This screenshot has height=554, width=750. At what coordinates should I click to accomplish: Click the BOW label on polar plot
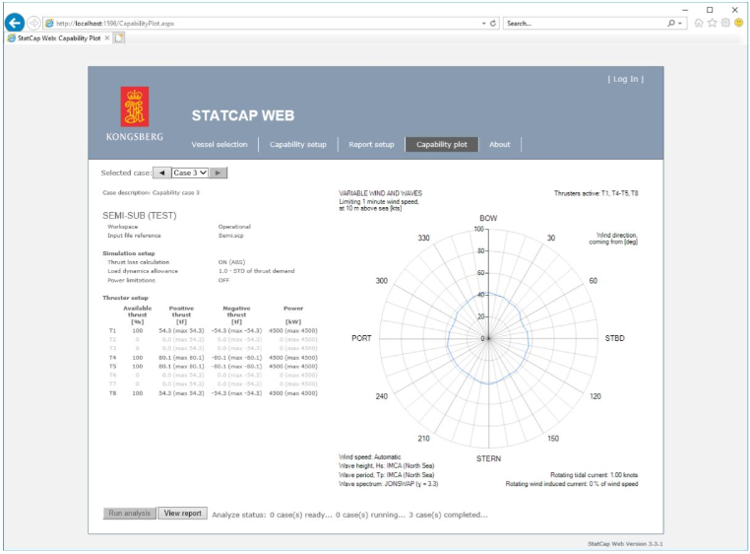[x=488, y=218]
